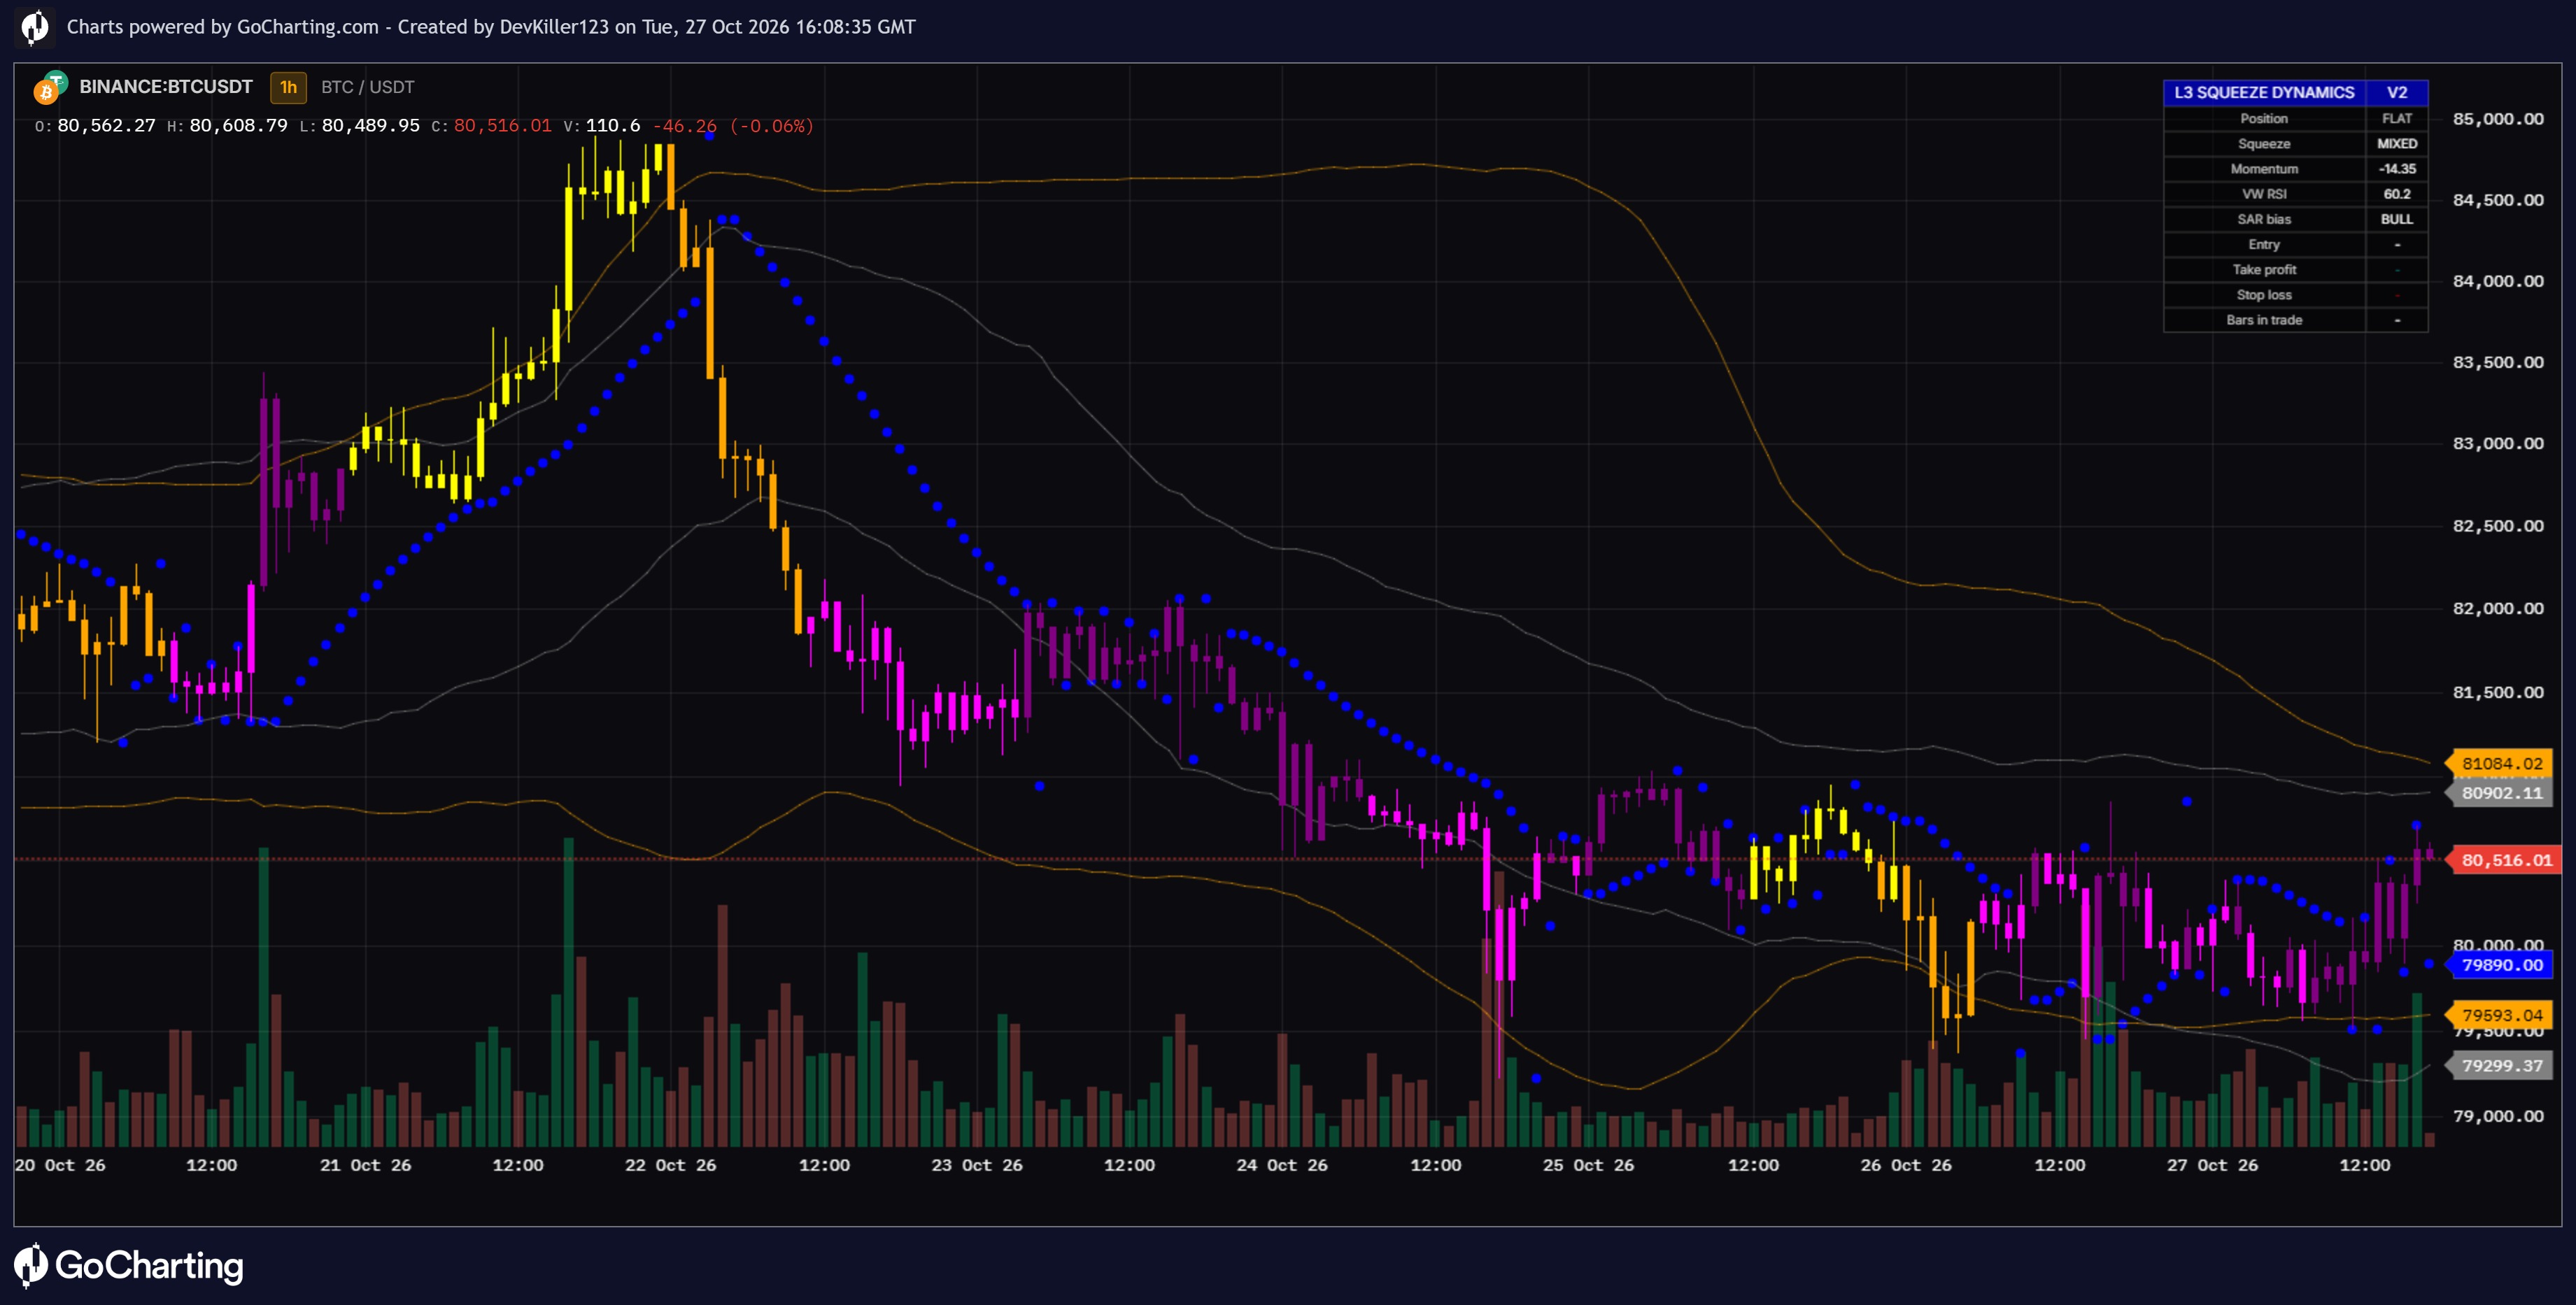Click the volume value 110.6
Viewport: 2576px width, 1305px height.
[613, 125]
